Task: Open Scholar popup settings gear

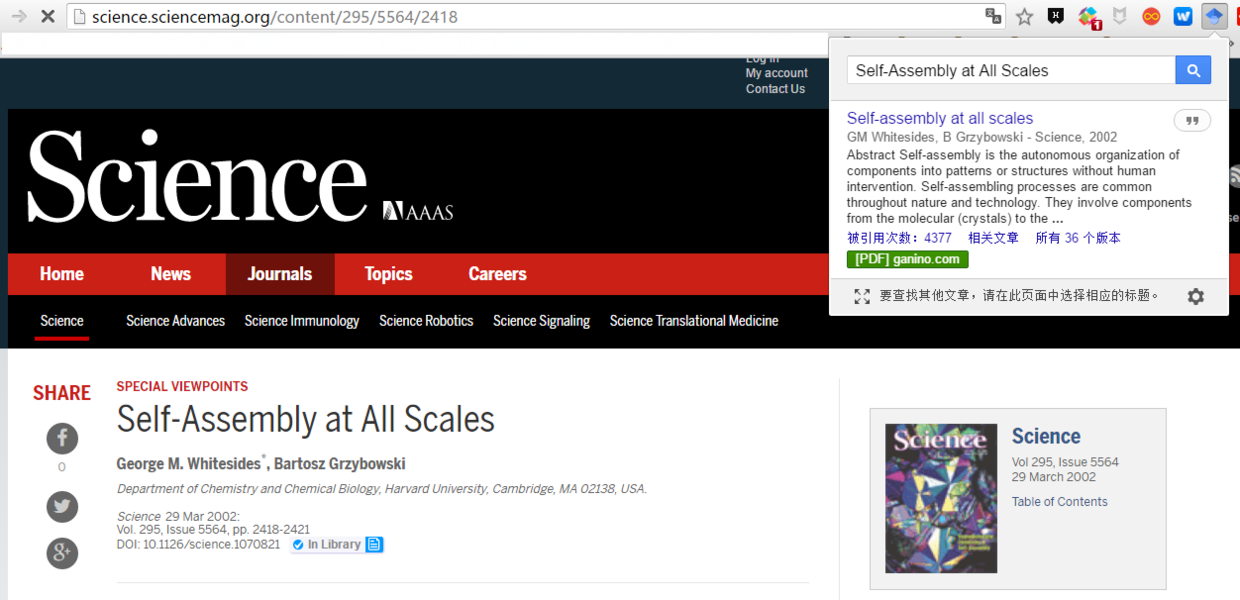Action: [x=1195, y=296]
